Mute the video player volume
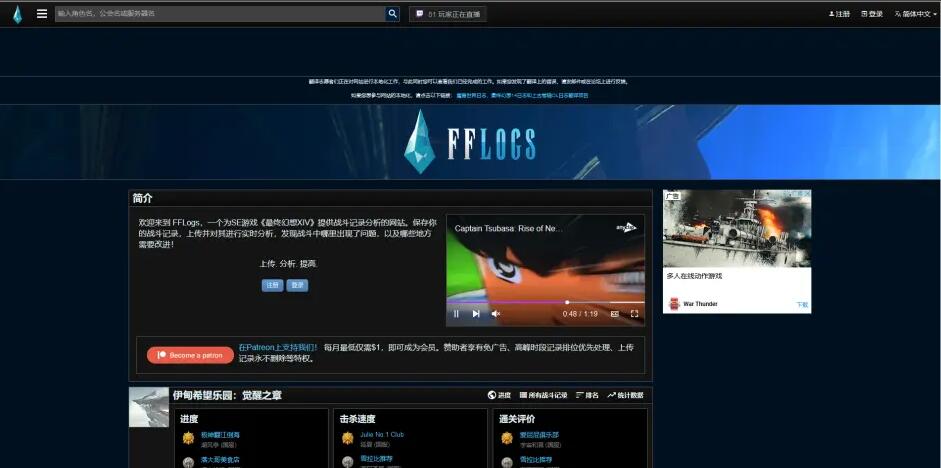941x468 pixels. [x=495, y=314]
